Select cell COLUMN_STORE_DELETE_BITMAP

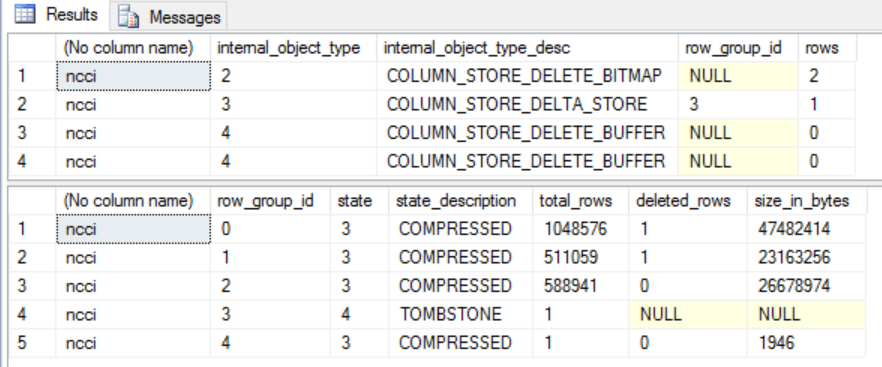pyautogui.click(x=527, y=76)
